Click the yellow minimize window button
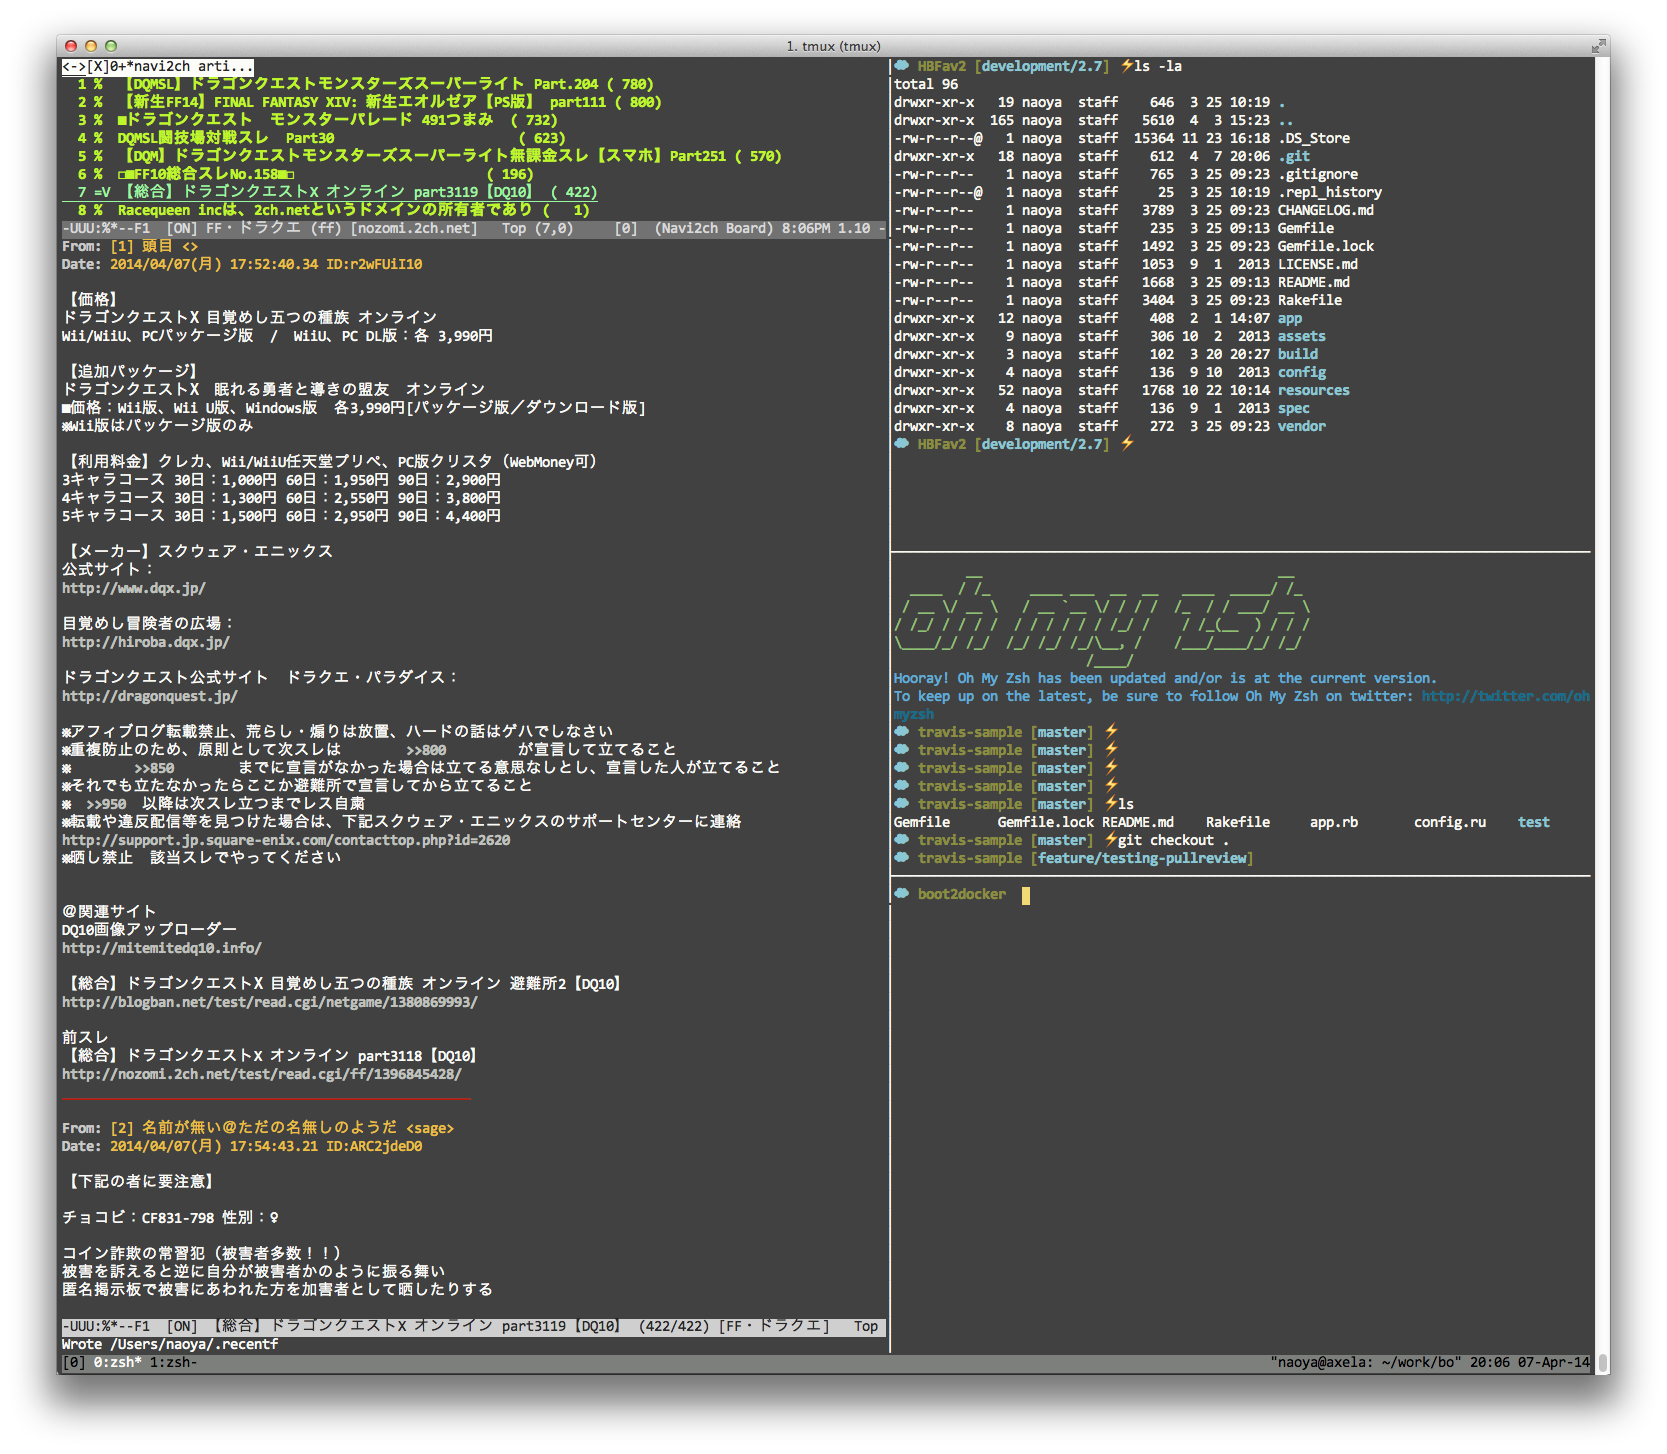The width and height of the screenshot is (1667, 1454). pos(91,46)
